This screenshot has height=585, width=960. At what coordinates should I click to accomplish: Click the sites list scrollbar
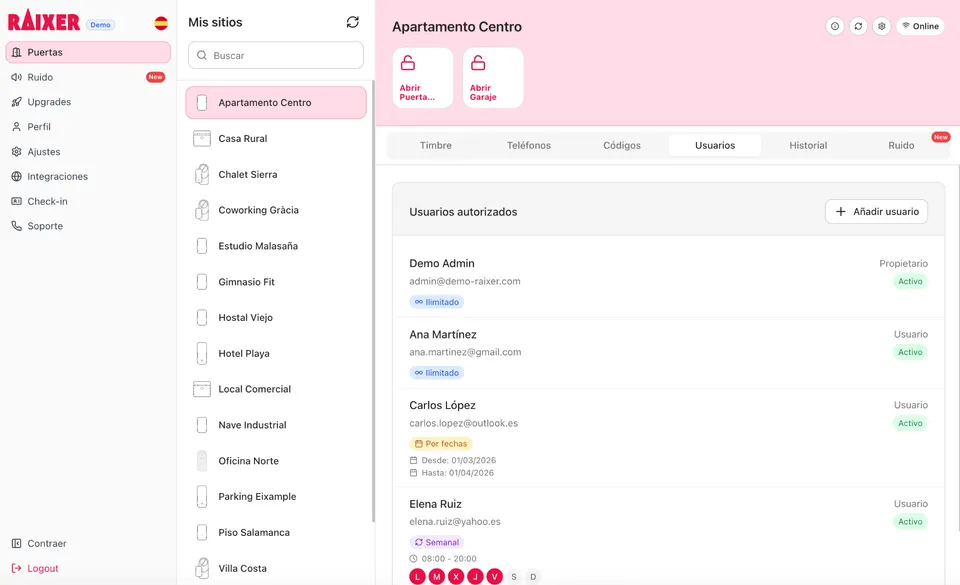pos(373,300)
